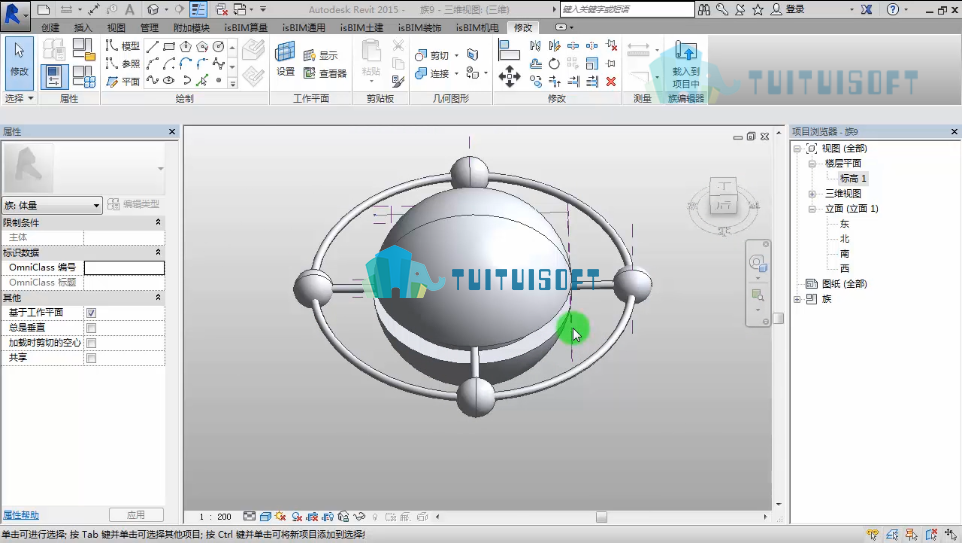Select the Rotate tool

pyautogui.click(x=554, y=63)
